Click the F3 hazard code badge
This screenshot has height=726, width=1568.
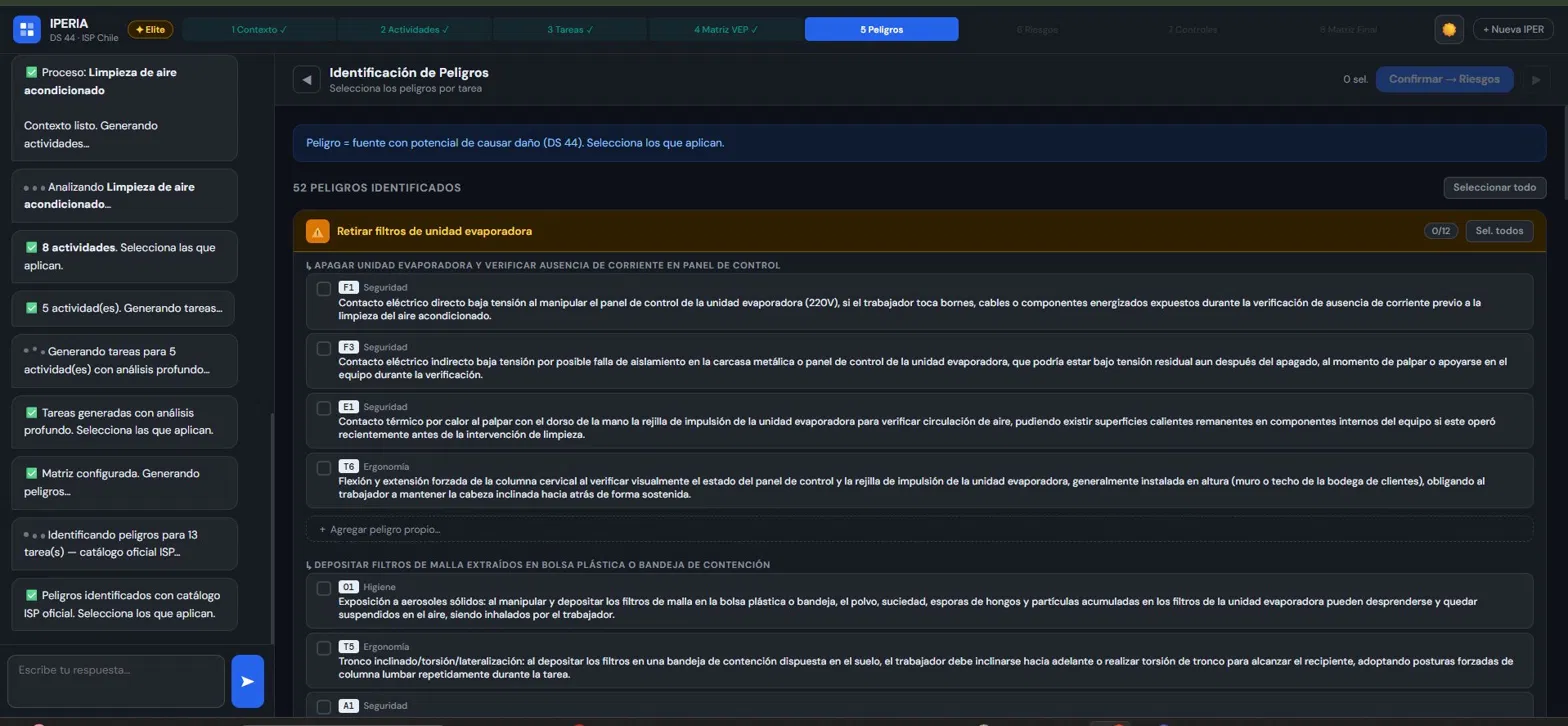[349, 347]
